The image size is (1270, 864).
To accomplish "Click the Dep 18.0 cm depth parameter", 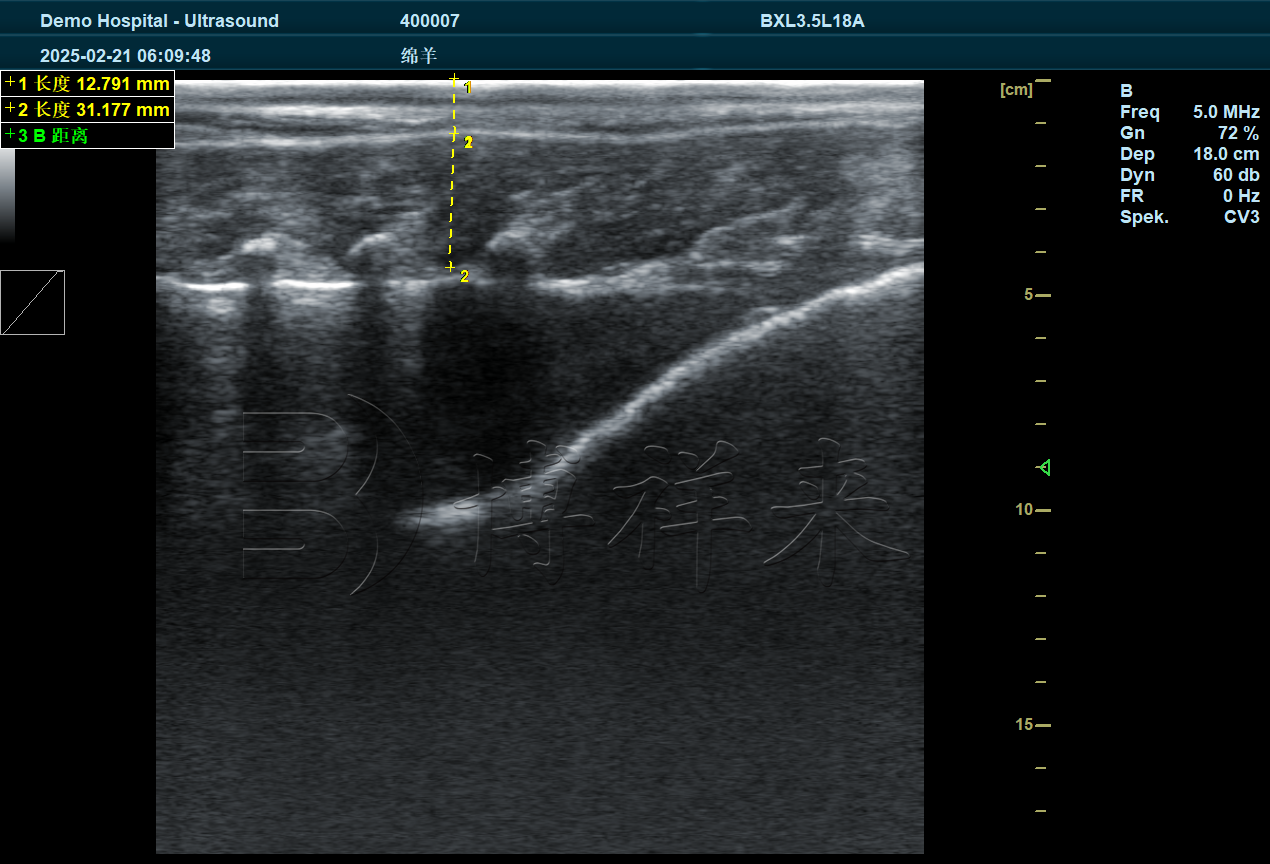I will 1189,154.
